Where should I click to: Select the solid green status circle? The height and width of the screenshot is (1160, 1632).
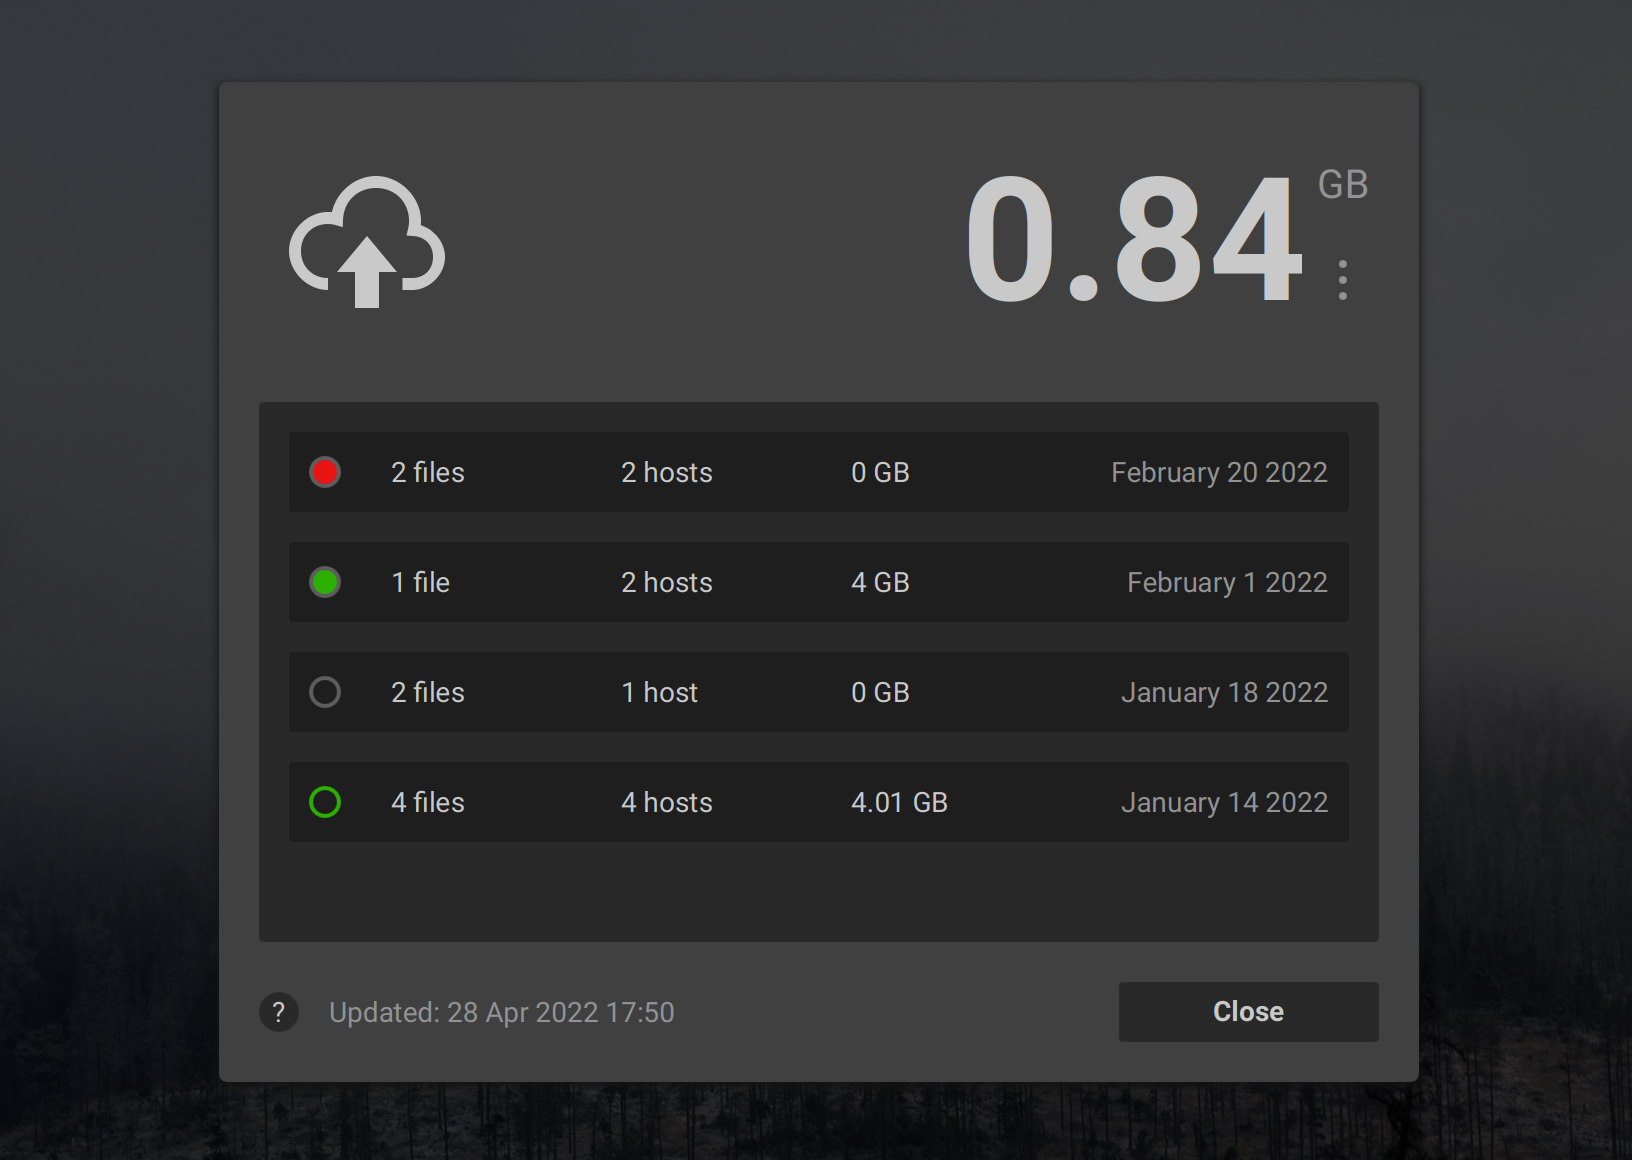point(325,582)
